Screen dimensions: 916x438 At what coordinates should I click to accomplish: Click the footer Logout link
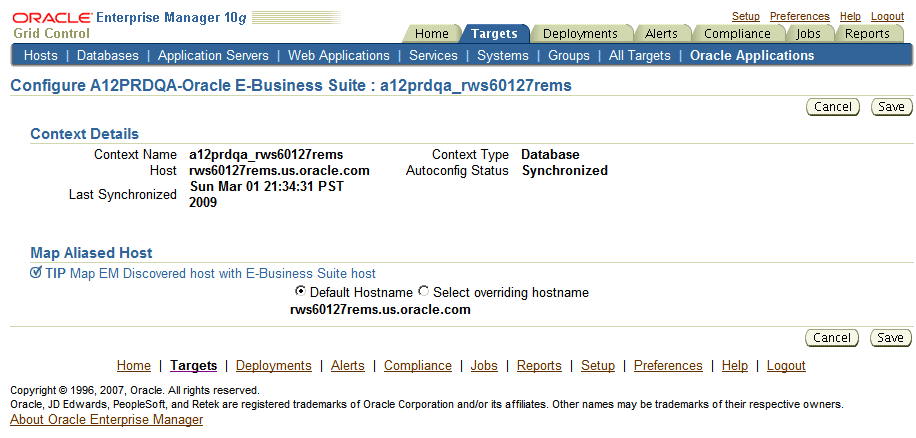coord(786,366)
